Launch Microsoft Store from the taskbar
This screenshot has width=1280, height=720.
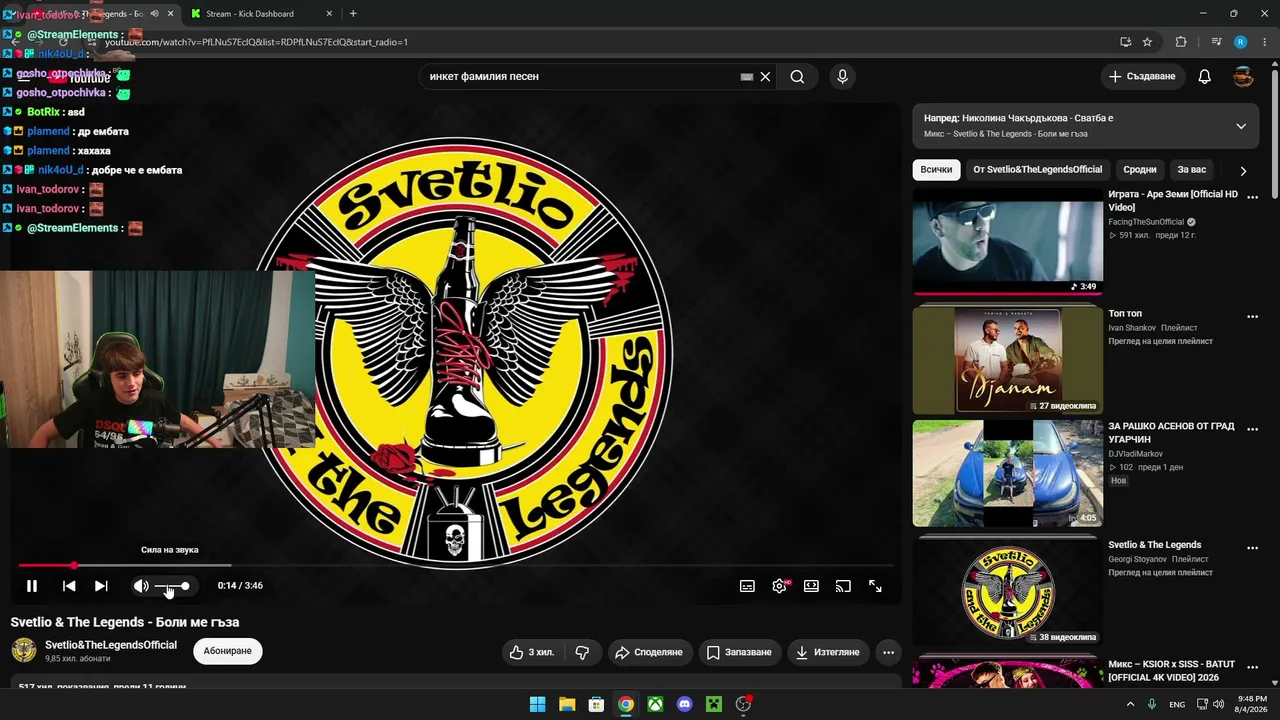(x=596, y=704)
